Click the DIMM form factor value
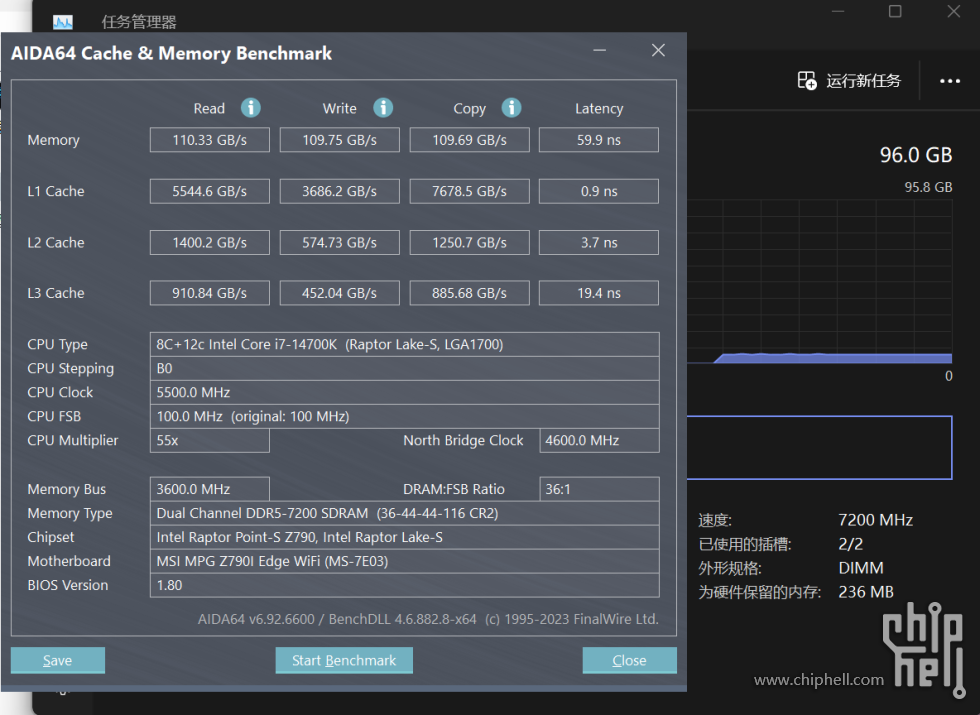 tap(861, 568)
